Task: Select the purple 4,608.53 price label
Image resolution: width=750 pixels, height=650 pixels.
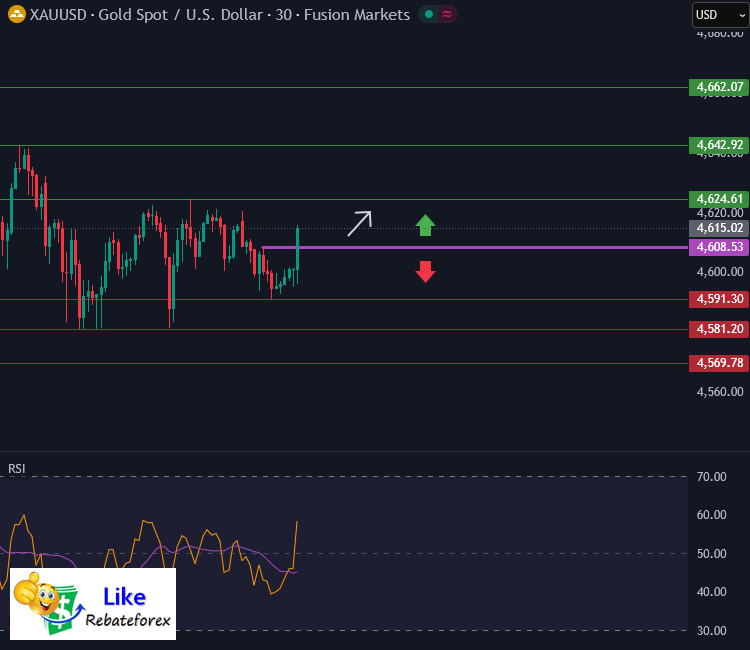Action: (x=719, y=247)
